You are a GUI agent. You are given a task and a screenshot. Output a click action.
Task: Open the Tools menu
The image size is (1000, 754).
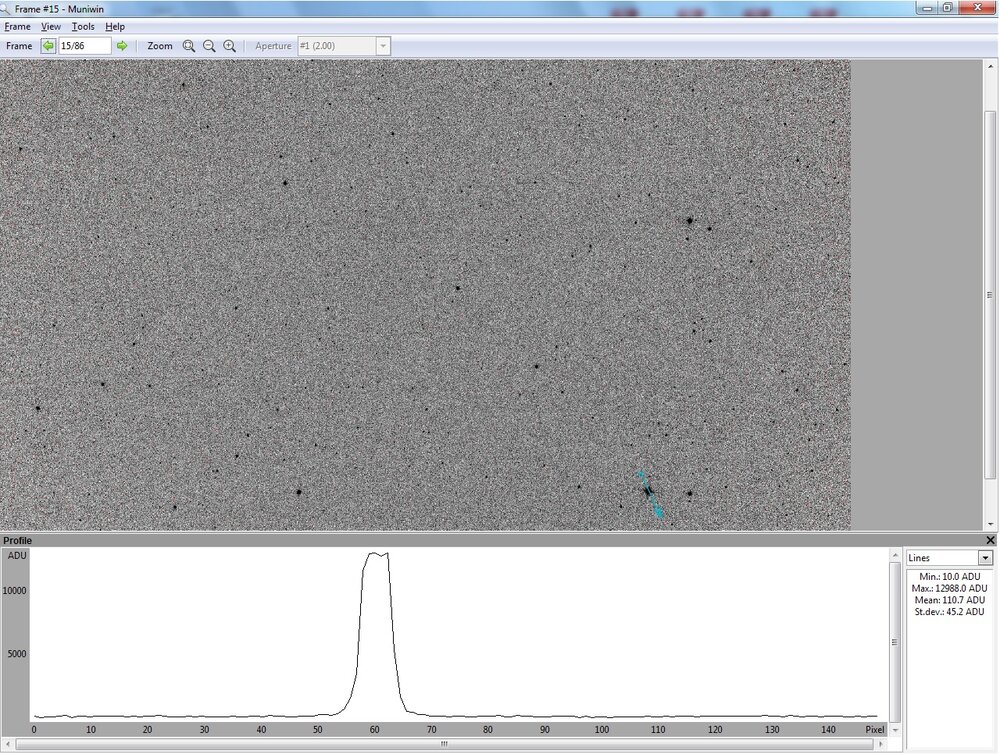click(83, 26)
